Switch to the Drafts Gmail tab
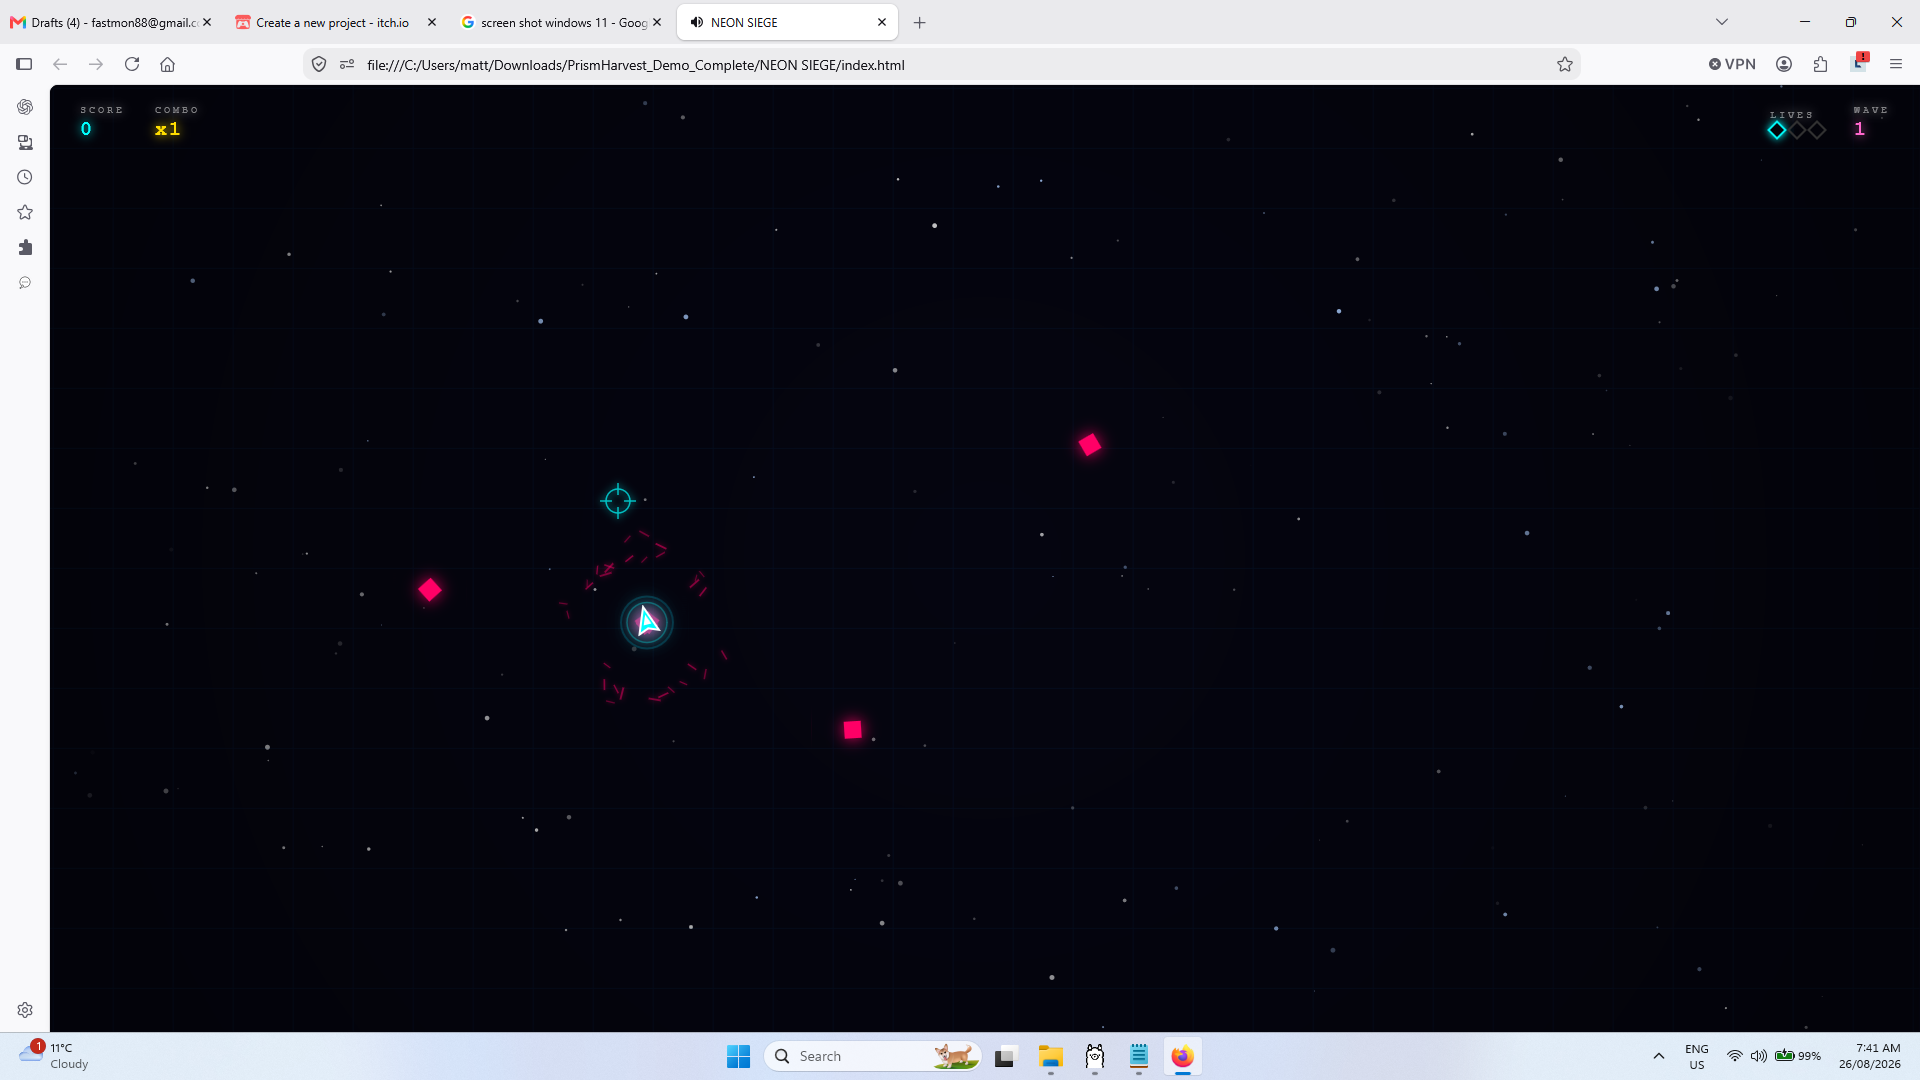The height and width of the screenshot is (1080, 1920). coord(110,22)
